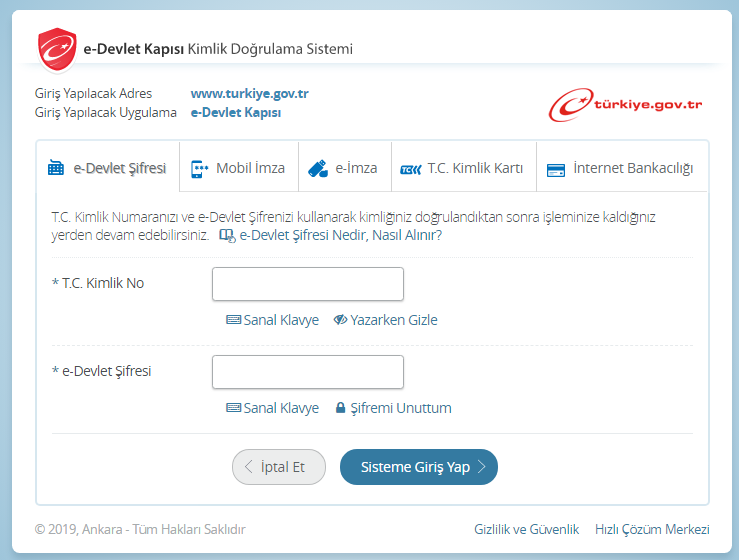Click the keyboard icon under e-Devlet Şifresi field
This screenshot has height=560, width=739.
(233, 409)
